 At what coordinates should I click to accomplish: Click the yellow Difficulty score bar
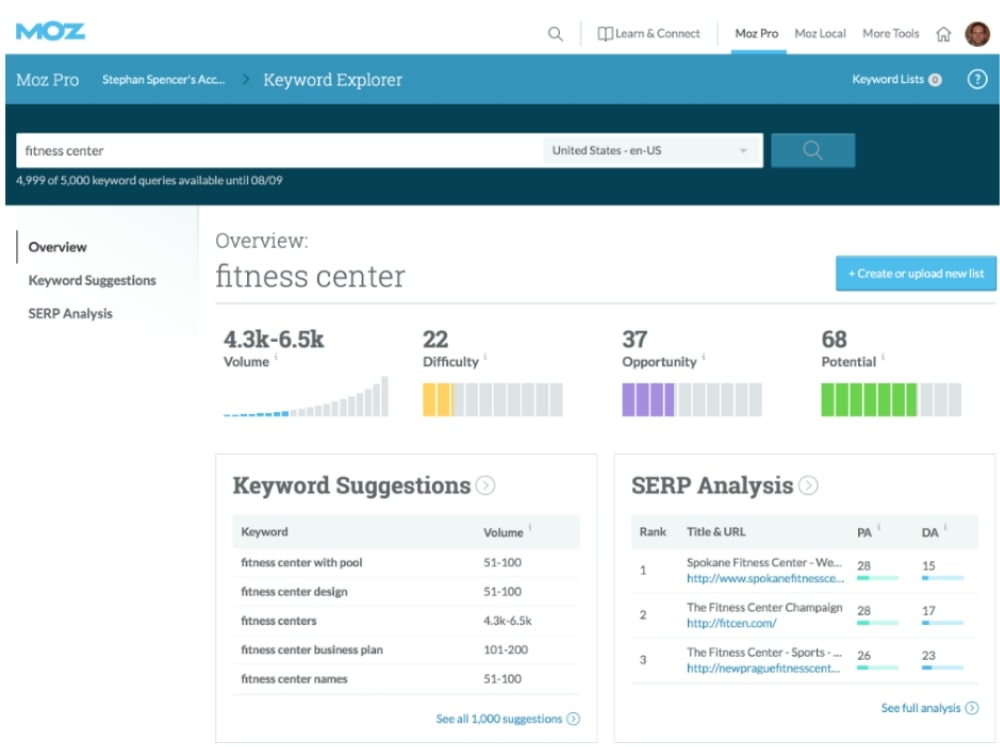click(492, 400)
